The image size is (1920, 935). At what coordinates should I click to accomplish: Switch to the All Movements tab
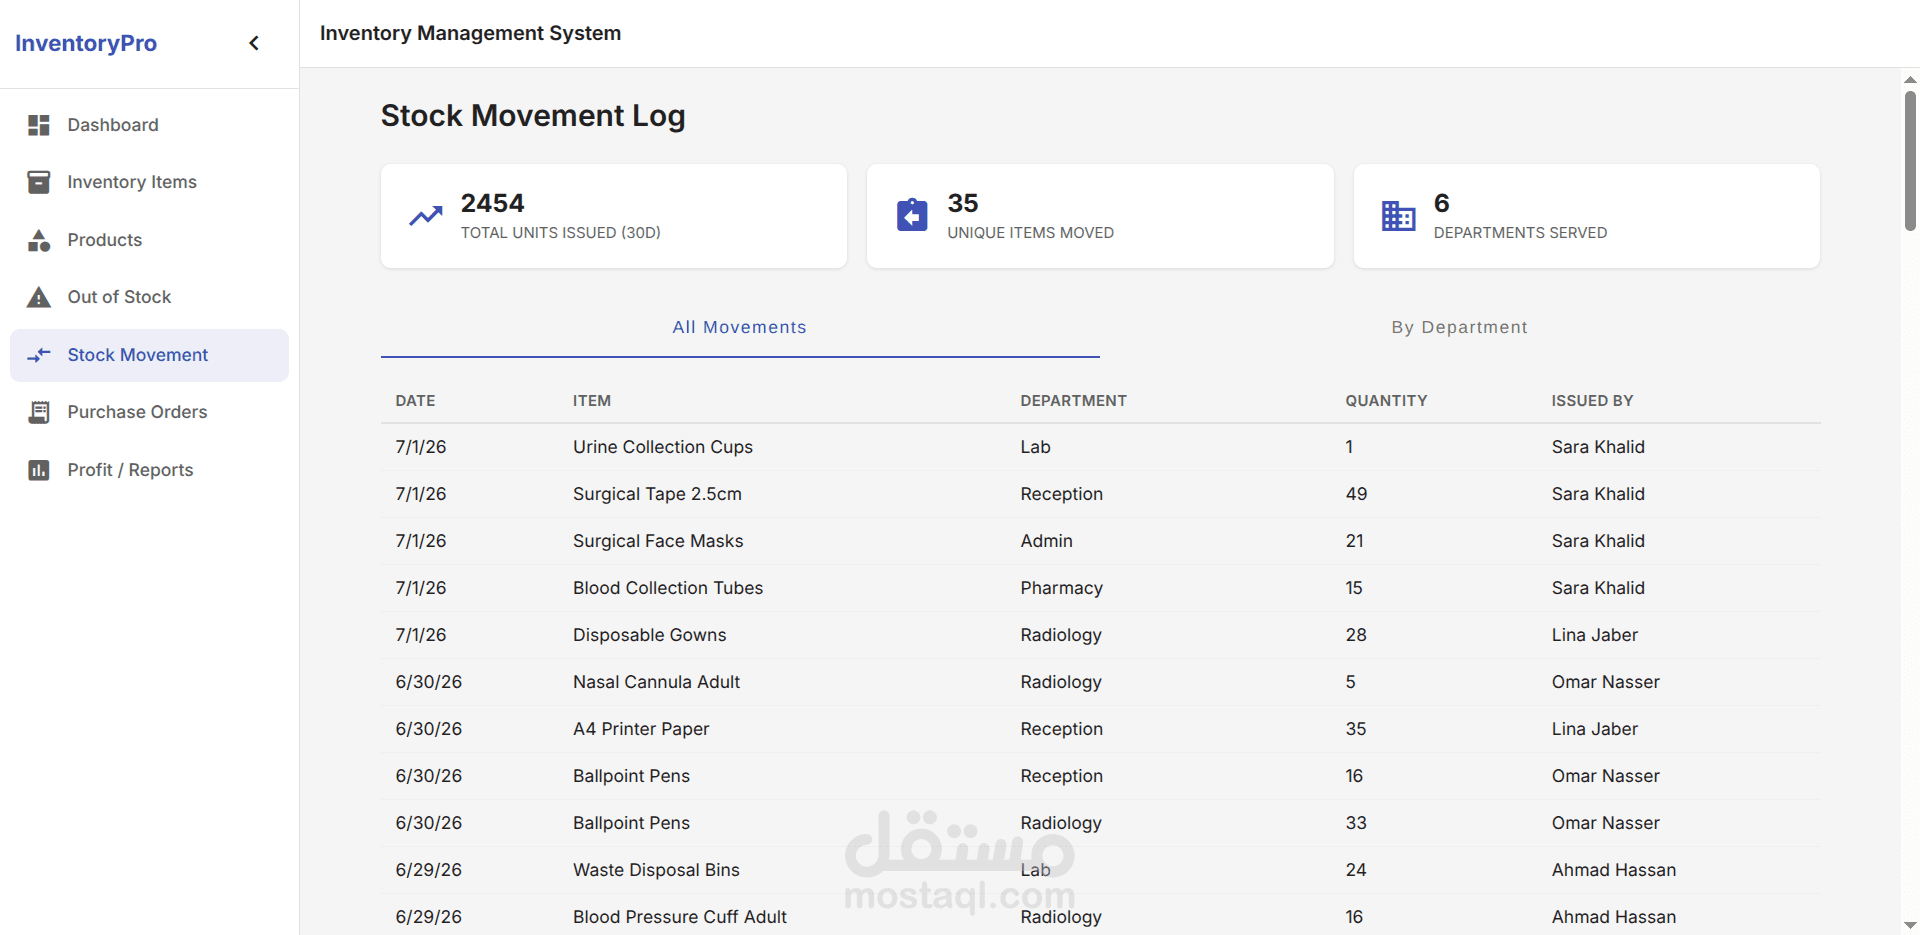[x=740, y=328]
